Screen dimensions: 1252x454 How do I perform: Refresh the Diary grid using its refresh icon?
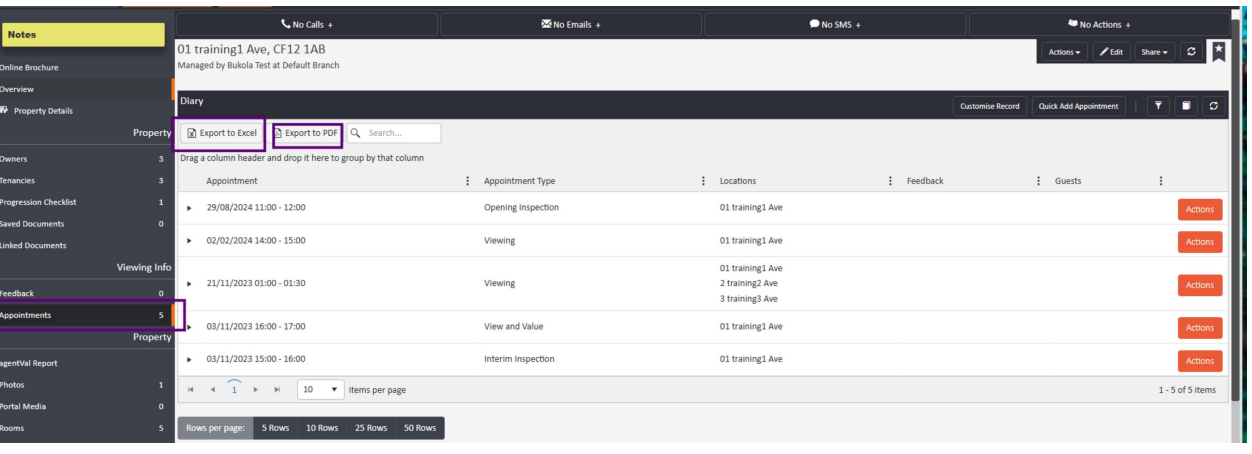pyautogui.click(x=1213, y=107)
